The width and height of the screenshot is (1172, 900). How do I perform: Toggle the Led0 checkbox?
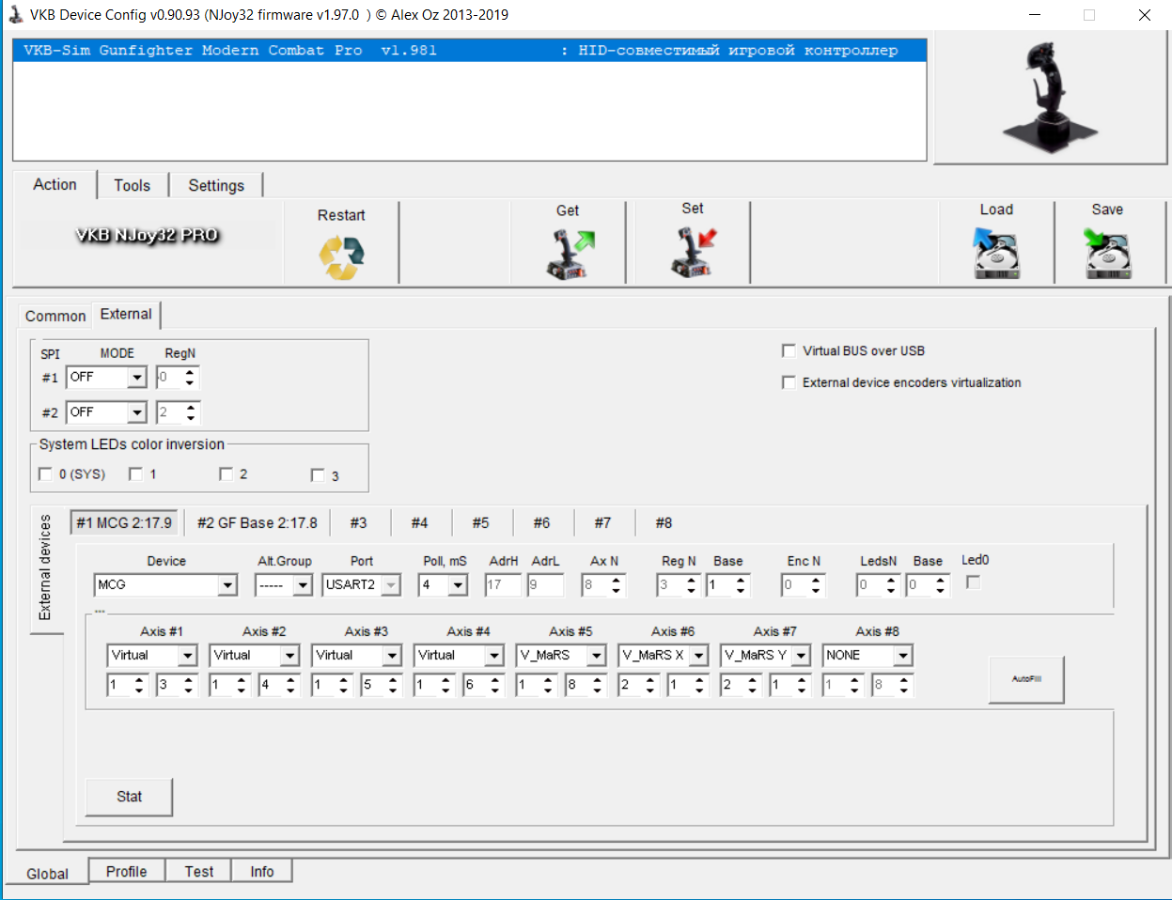tap(973, 582)
